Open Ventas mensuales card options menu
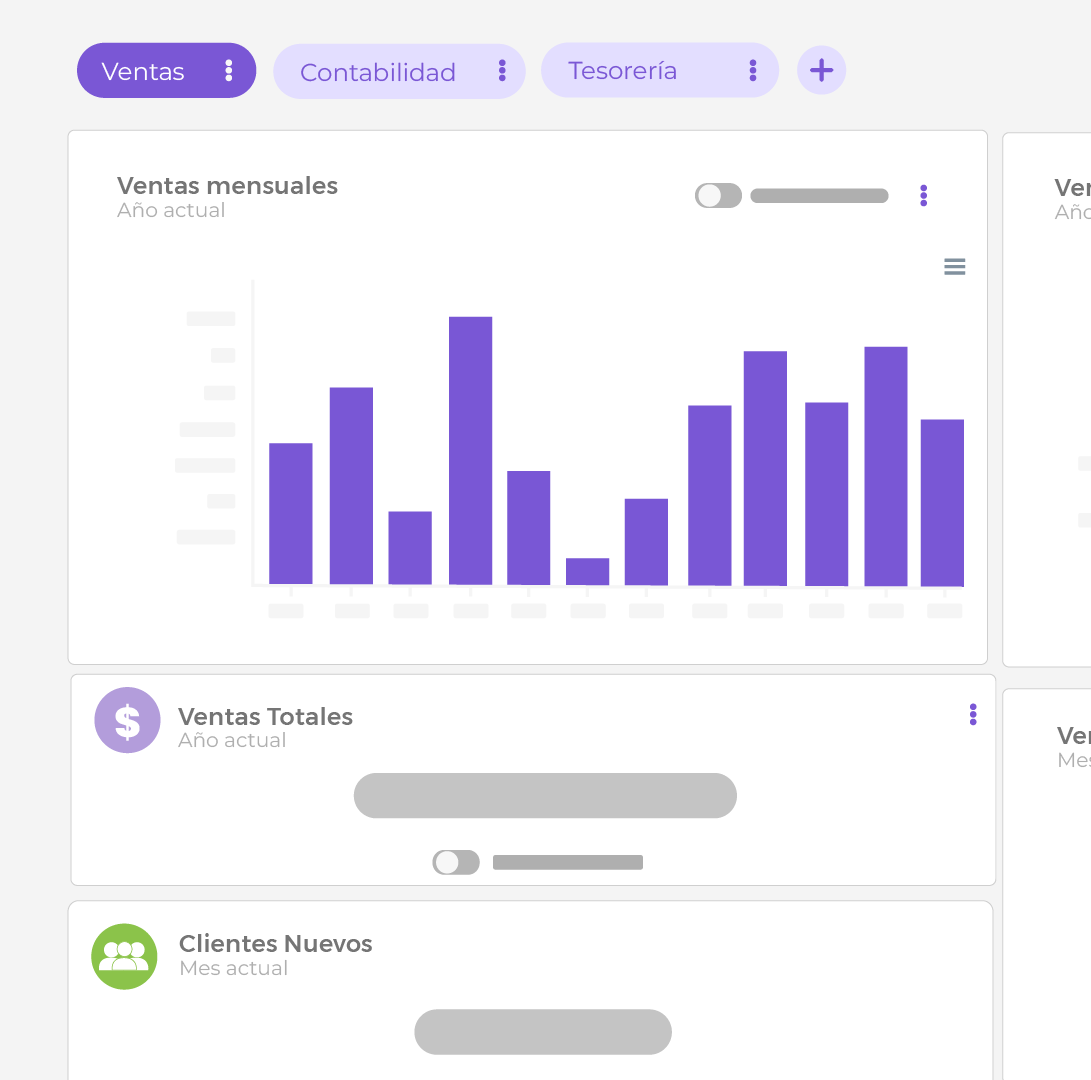1091x1080 pixels. click(x=923, y=196)
